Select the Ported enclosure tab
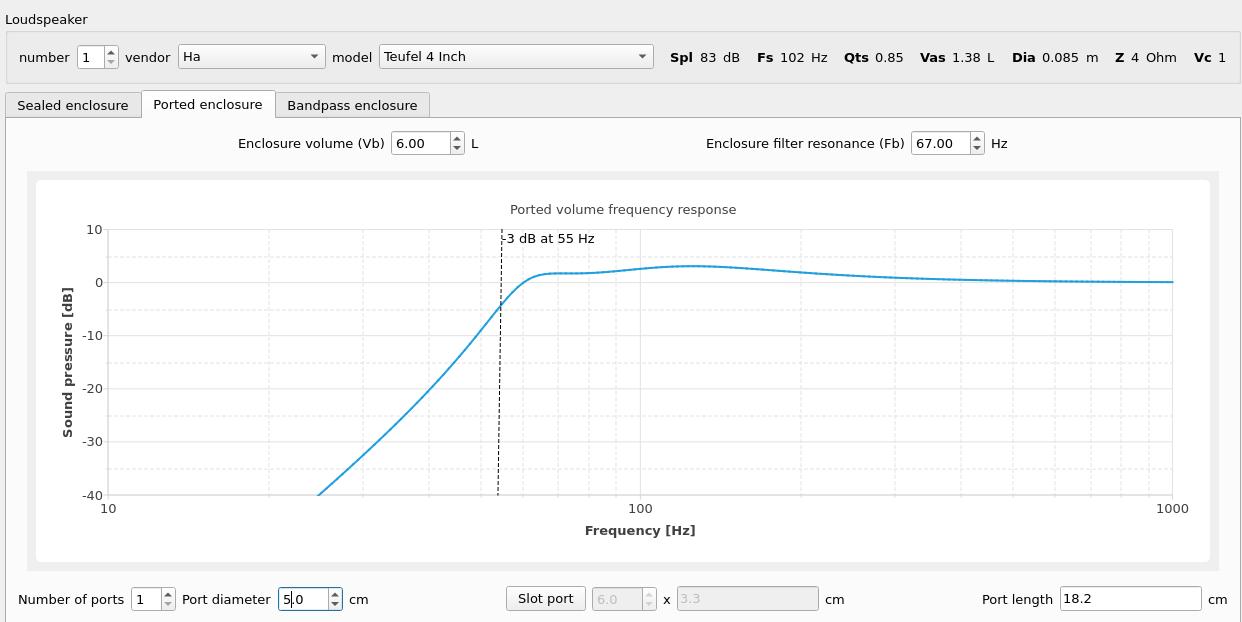Screen dimensions: 1242x622 [208, 105]
